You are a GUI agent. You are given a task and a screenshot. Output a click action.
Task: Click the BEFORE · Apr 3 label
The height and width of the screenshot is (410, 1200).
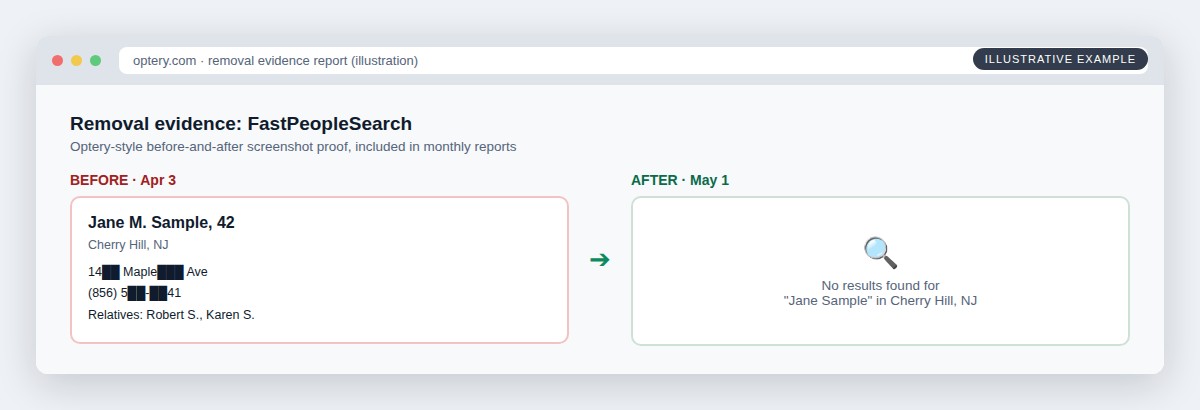(x=123, y=180)
